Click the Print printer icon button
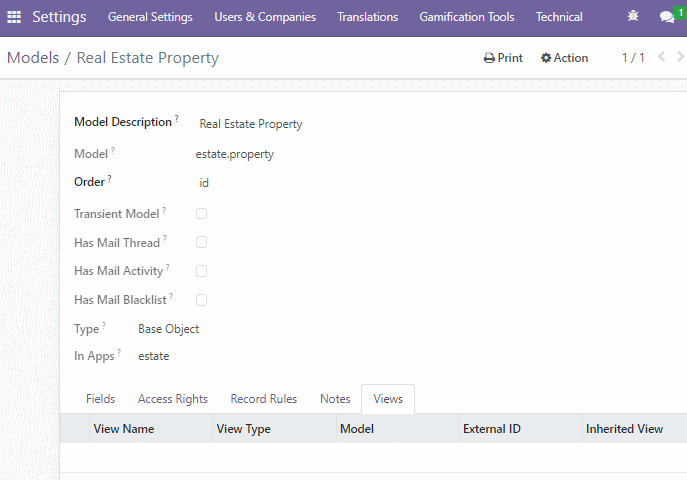This screenshot has width=687, height=480. (503, 58)
